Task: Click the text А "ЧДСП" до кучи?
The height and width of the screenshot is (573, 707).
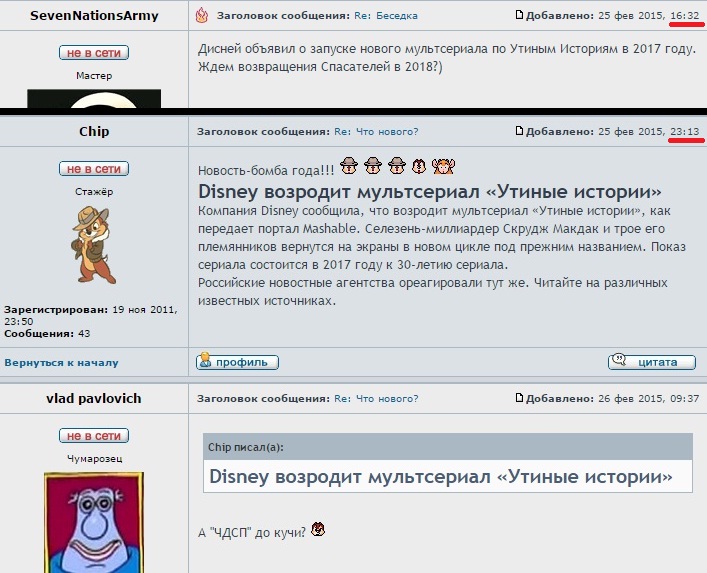Action: (252, 532)
